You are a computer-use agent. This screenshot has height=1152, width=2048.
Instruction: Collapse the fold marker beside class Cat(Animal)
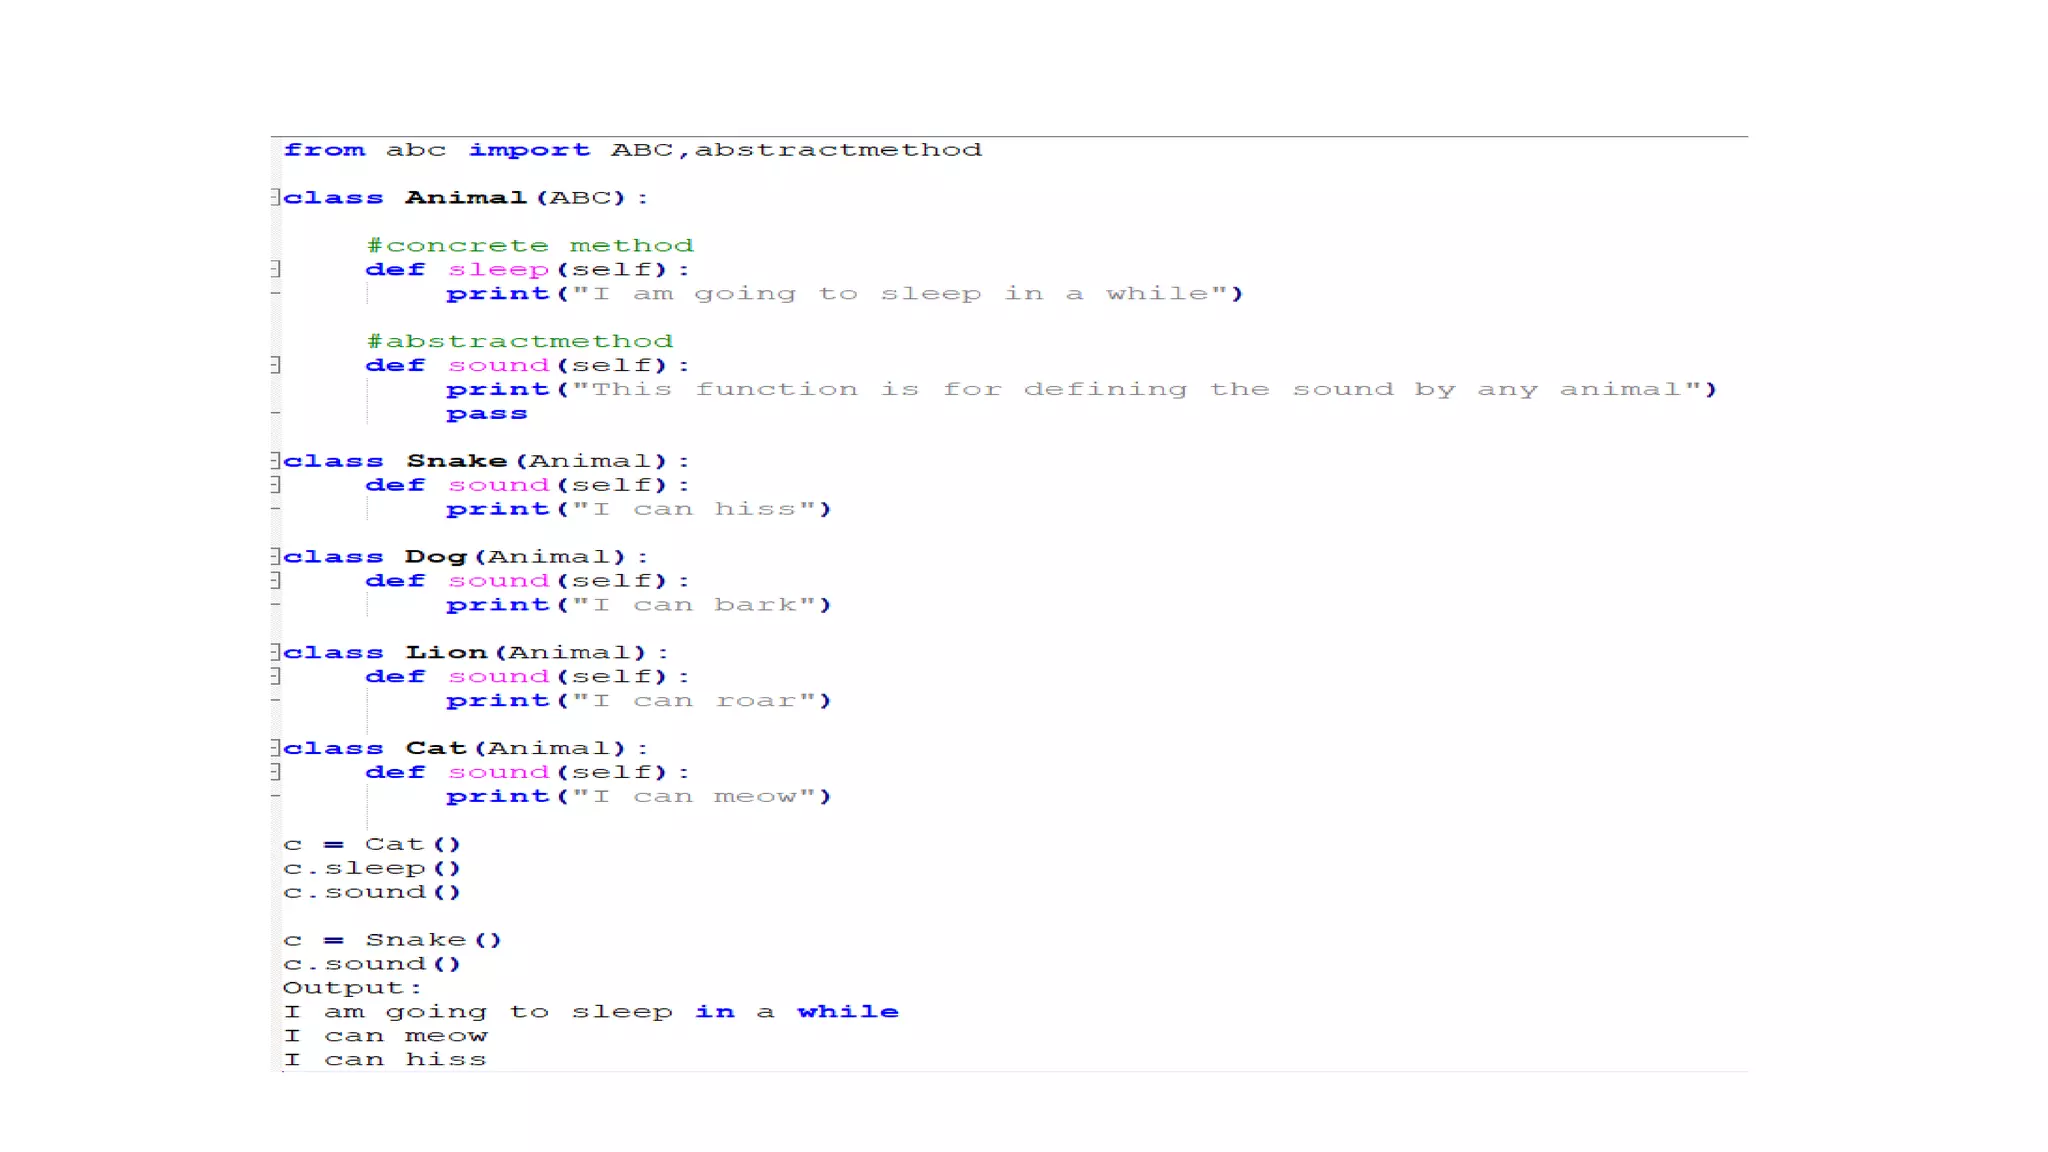point(275,748)
